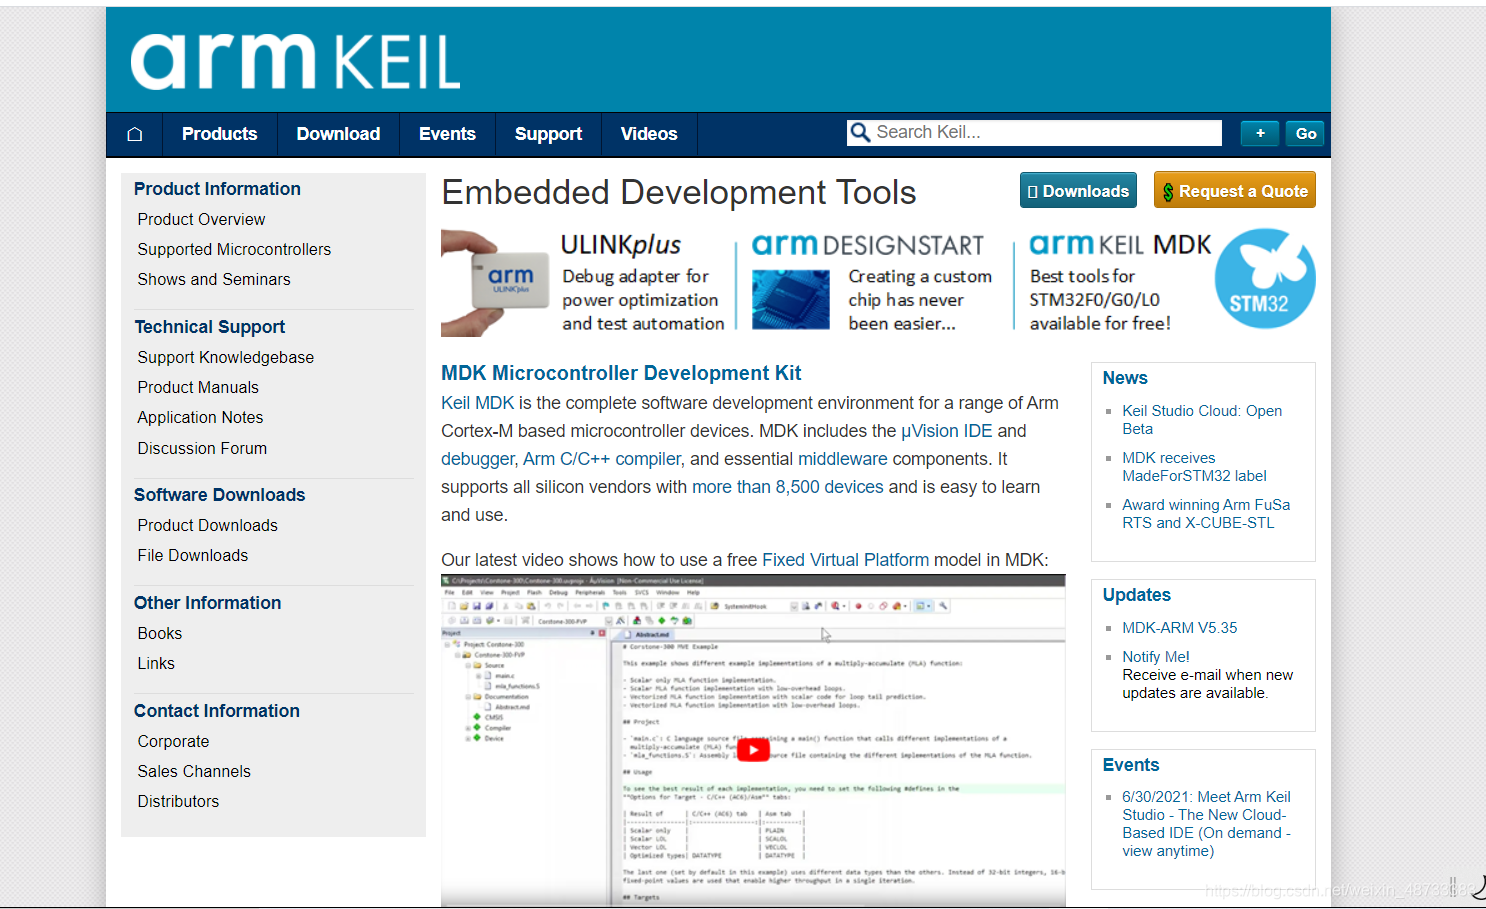
Task: Click the Embedded Development Tools page title
Action: click(679, 192)
